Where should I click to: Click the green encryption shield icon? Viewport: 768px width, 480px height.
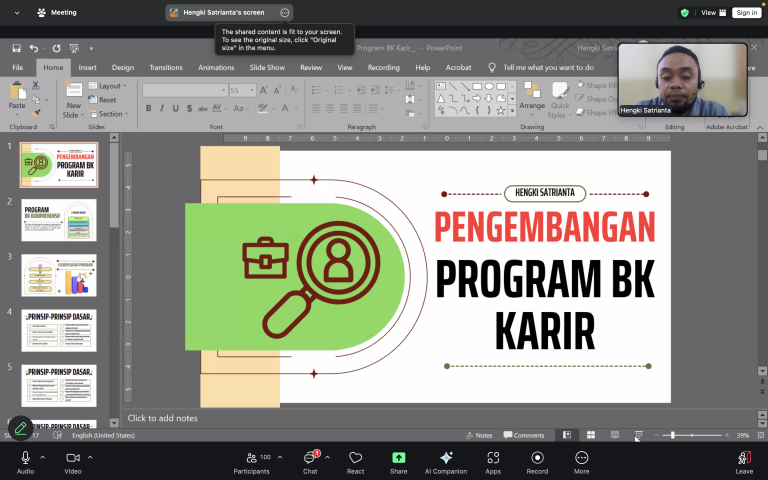[x=685, y=13]
